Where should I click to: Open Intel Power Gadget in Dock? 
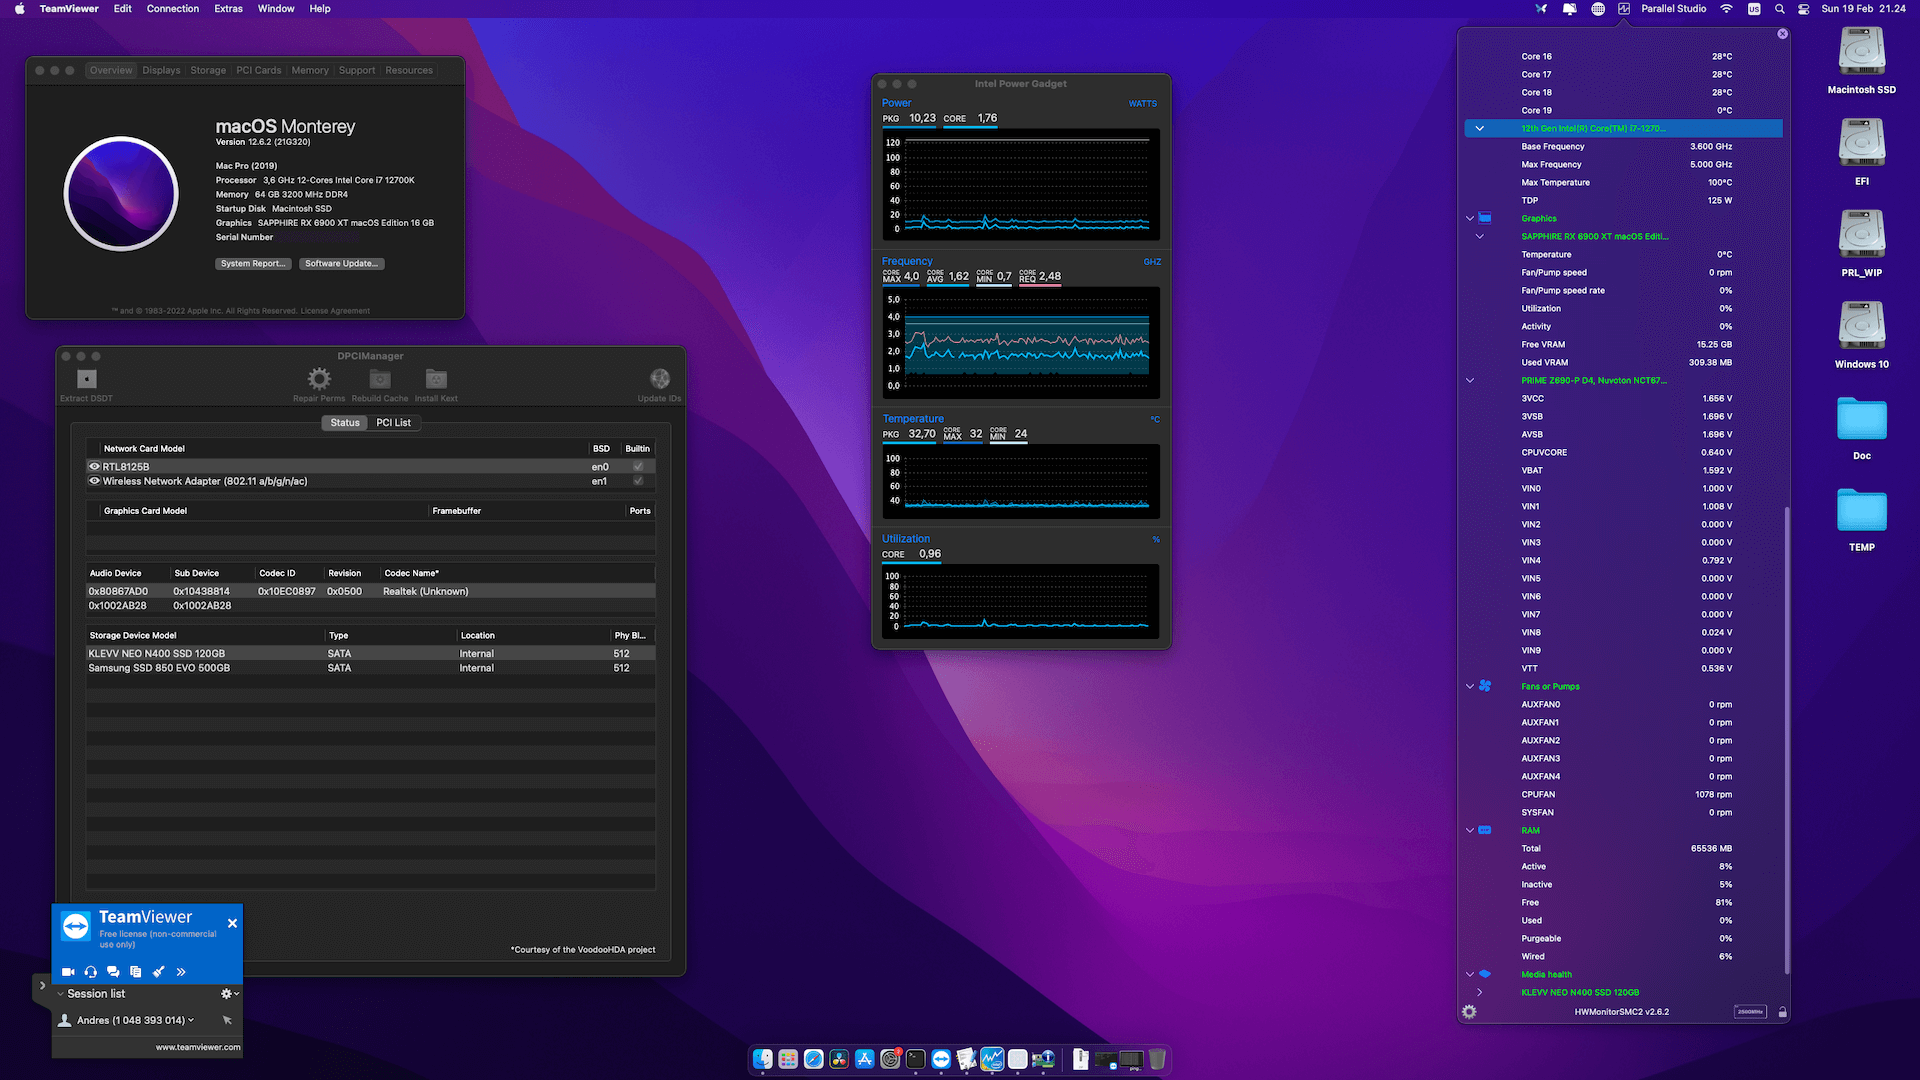[x=992, y=1059]
